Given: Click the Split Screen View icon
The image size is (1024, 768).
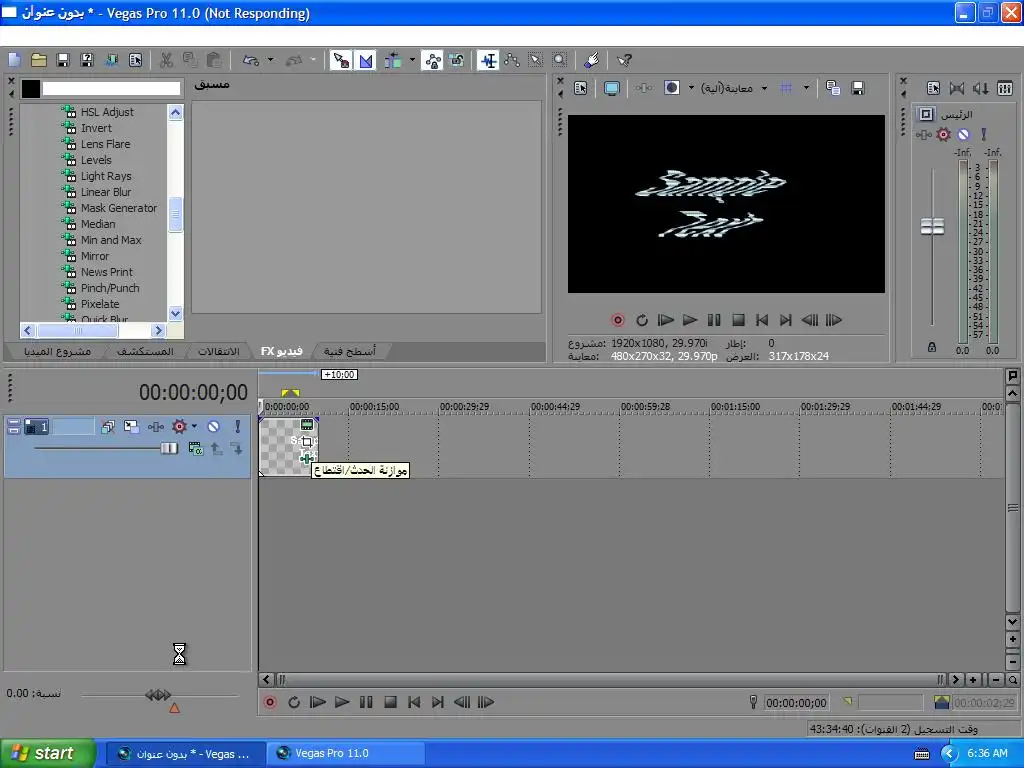Looking at the screenshot, I should pyautogui.click(x=672, y=88).
